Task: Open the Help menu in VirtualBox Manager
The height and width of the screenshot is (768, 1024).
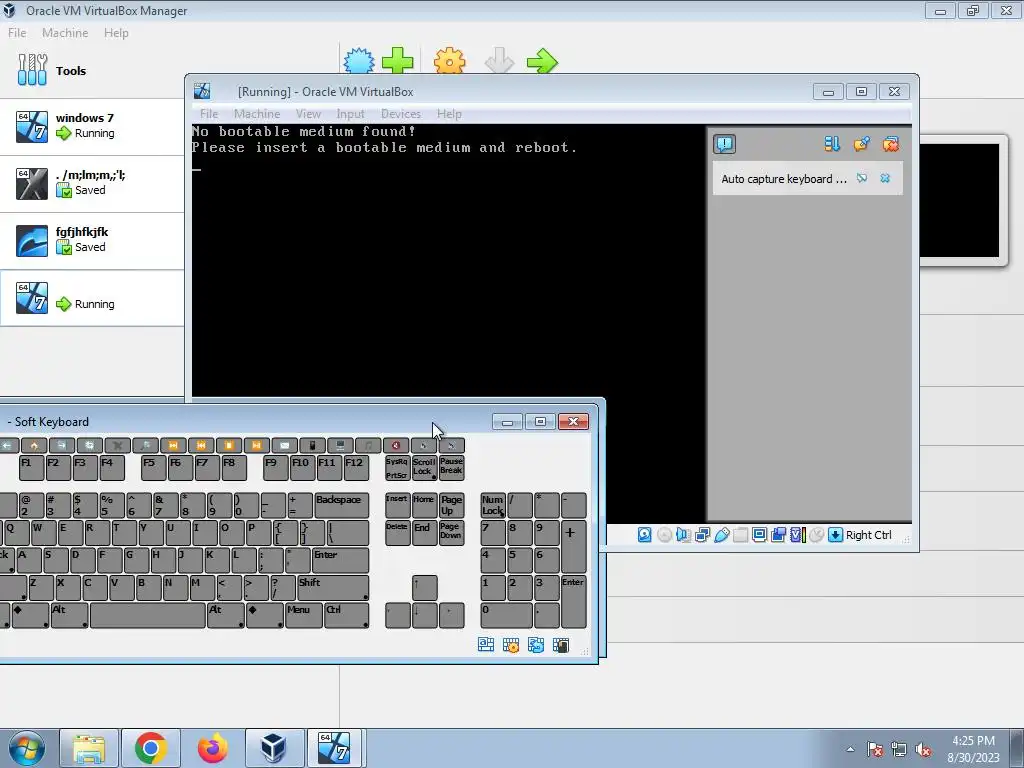Action: tap(116, 33)
